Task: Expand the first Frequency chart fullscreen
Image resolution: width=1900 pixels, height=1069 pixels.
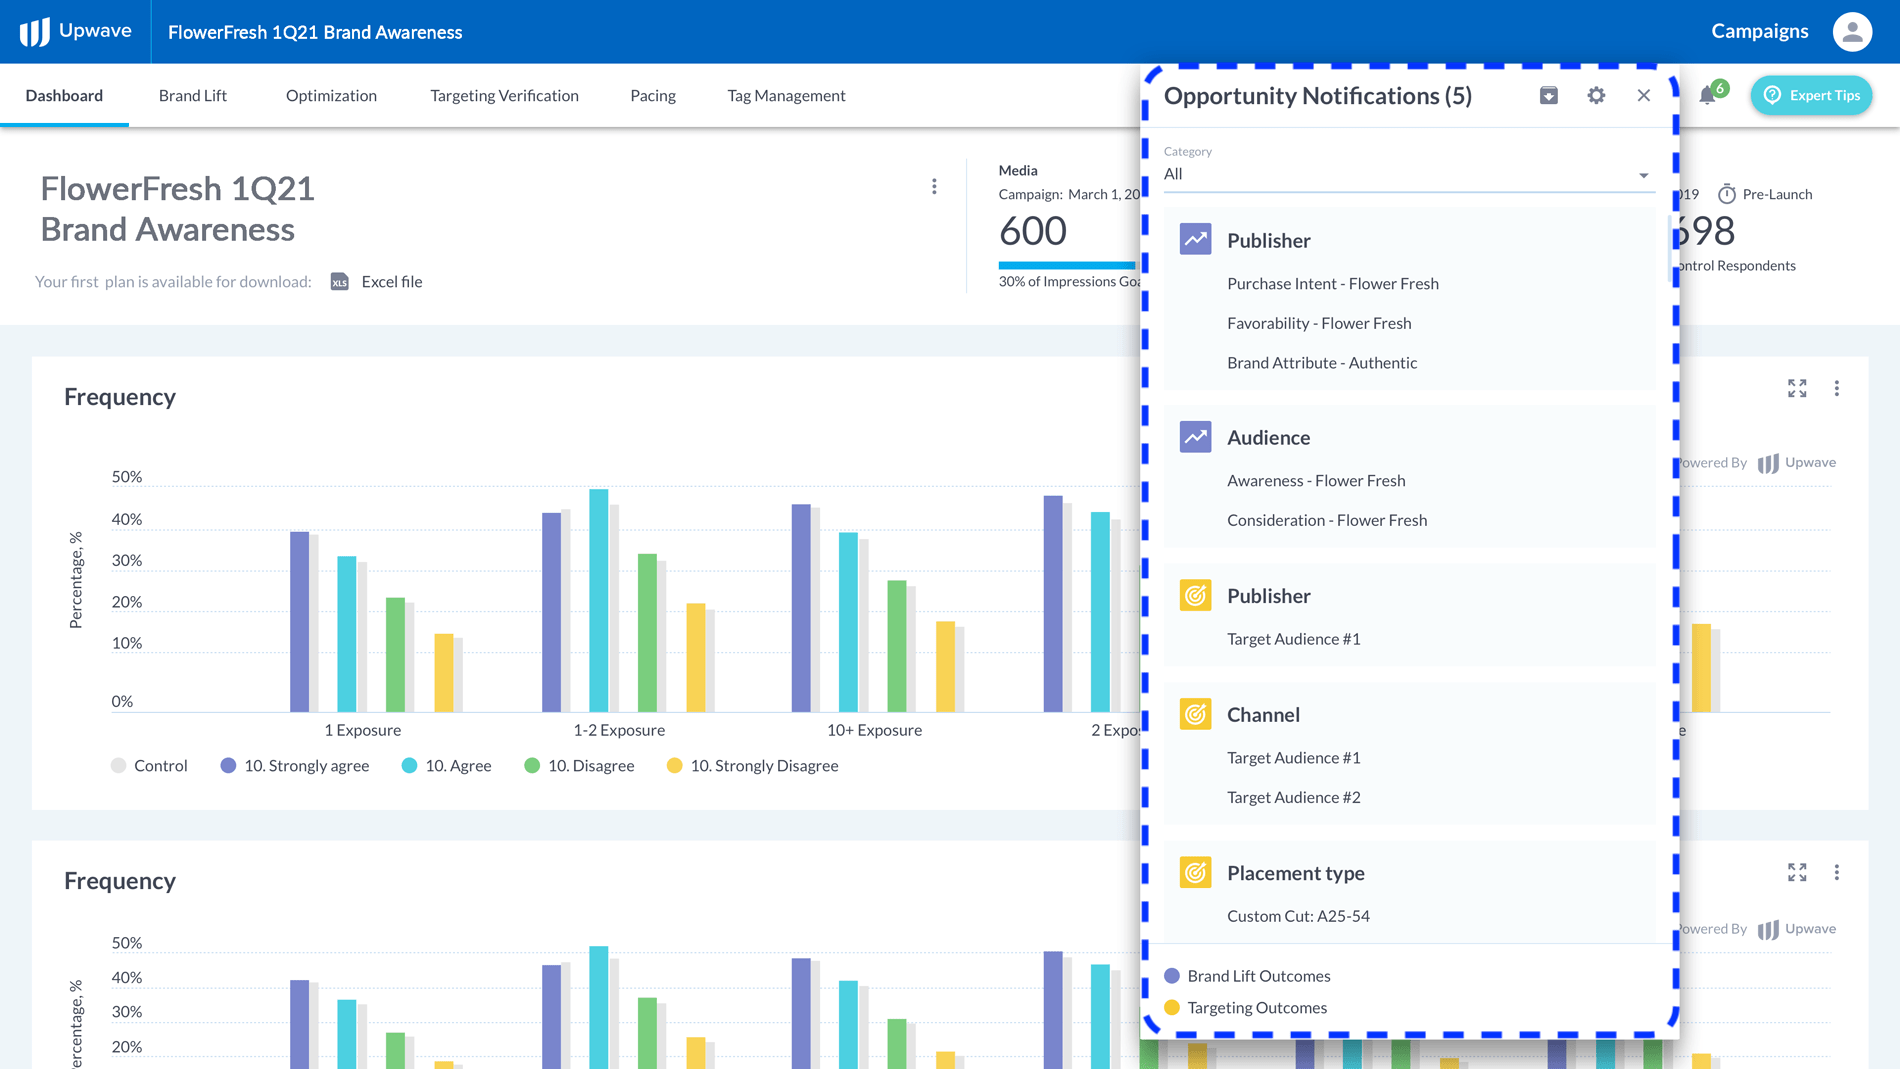Action: [x=1797, y=389]
